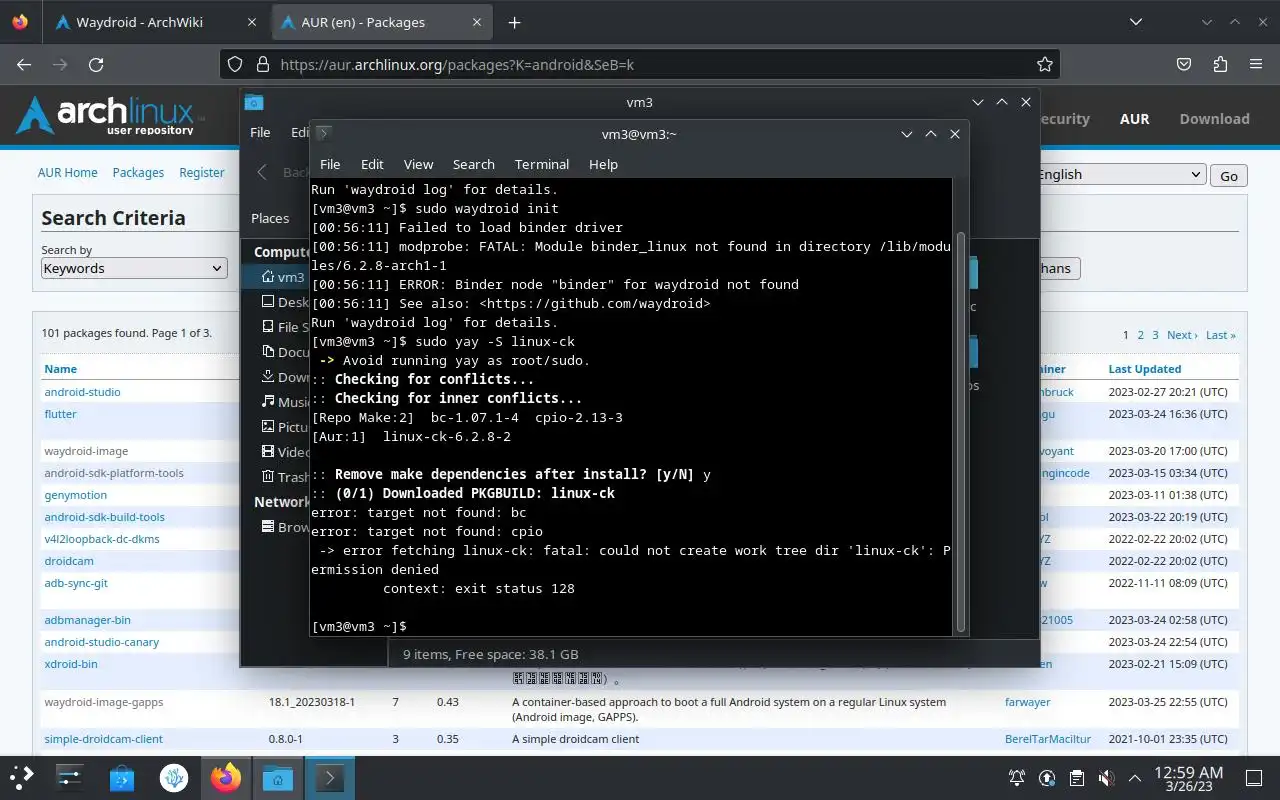The width and height of the screenshot is (1280, 800).
Task: Click the list all tabs chevron in Firefox
Action: coord(1135,22)
